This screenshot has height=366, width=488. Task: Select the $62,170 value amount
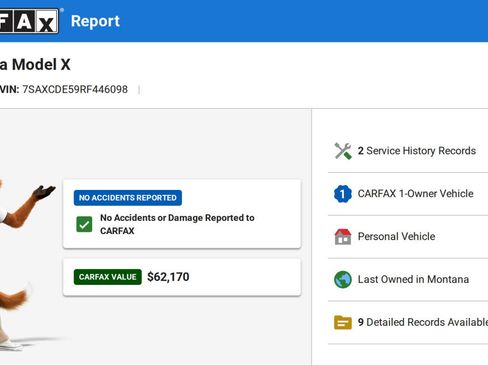168,277
